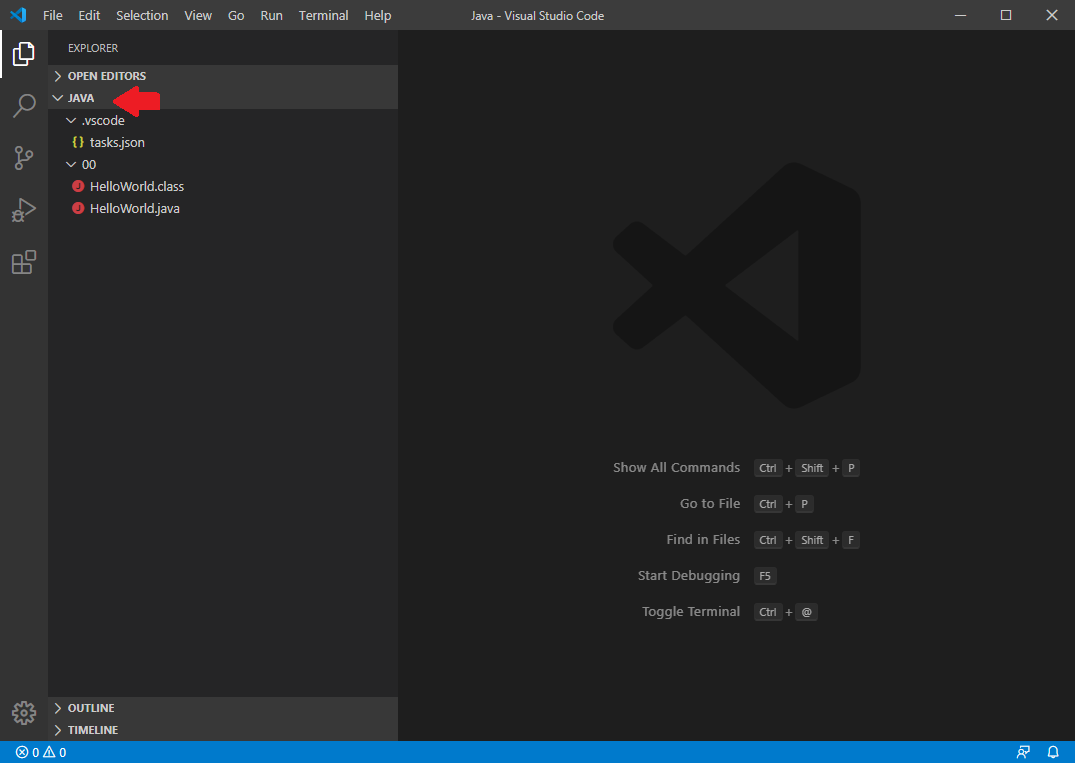Open the Run menu
1075x763 pixels.
pos(271,15)
